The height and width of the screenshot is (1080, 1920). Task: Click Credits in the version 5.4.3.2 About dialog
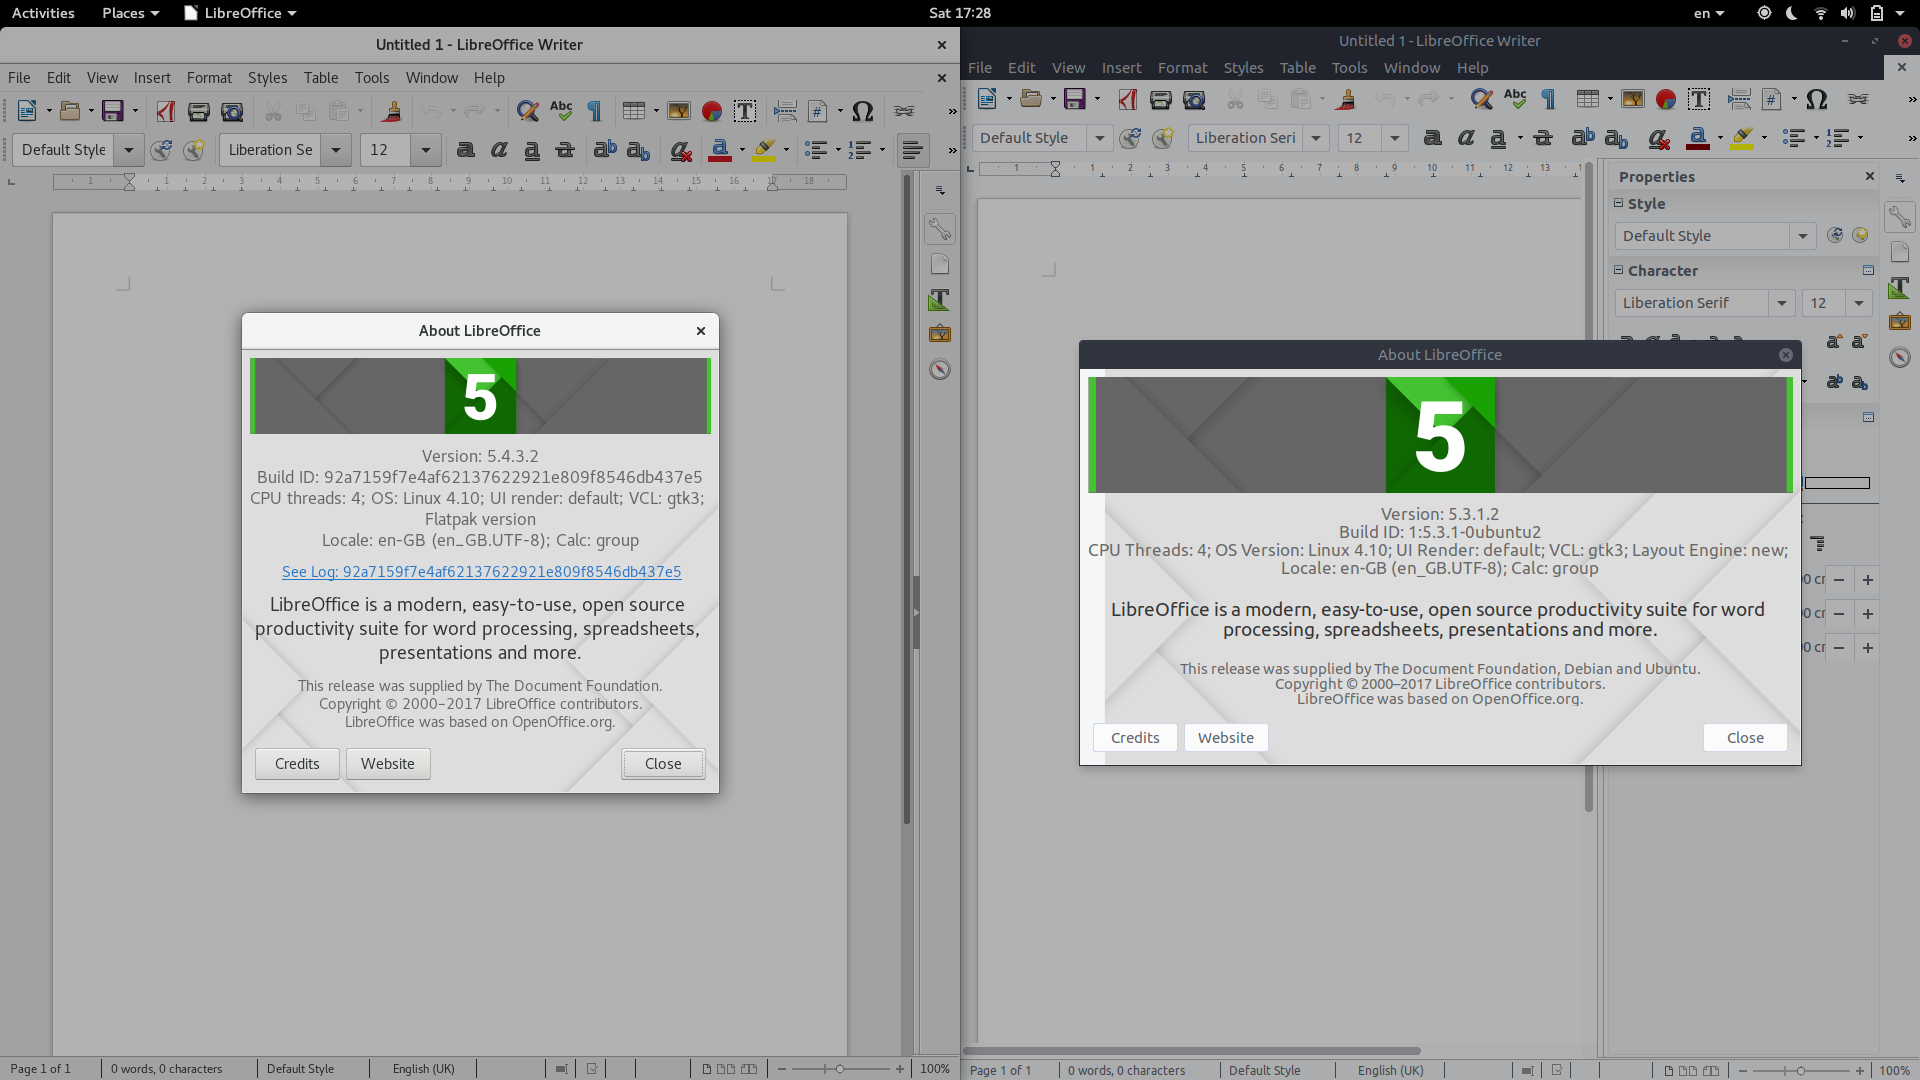click(x=297, y=764)
